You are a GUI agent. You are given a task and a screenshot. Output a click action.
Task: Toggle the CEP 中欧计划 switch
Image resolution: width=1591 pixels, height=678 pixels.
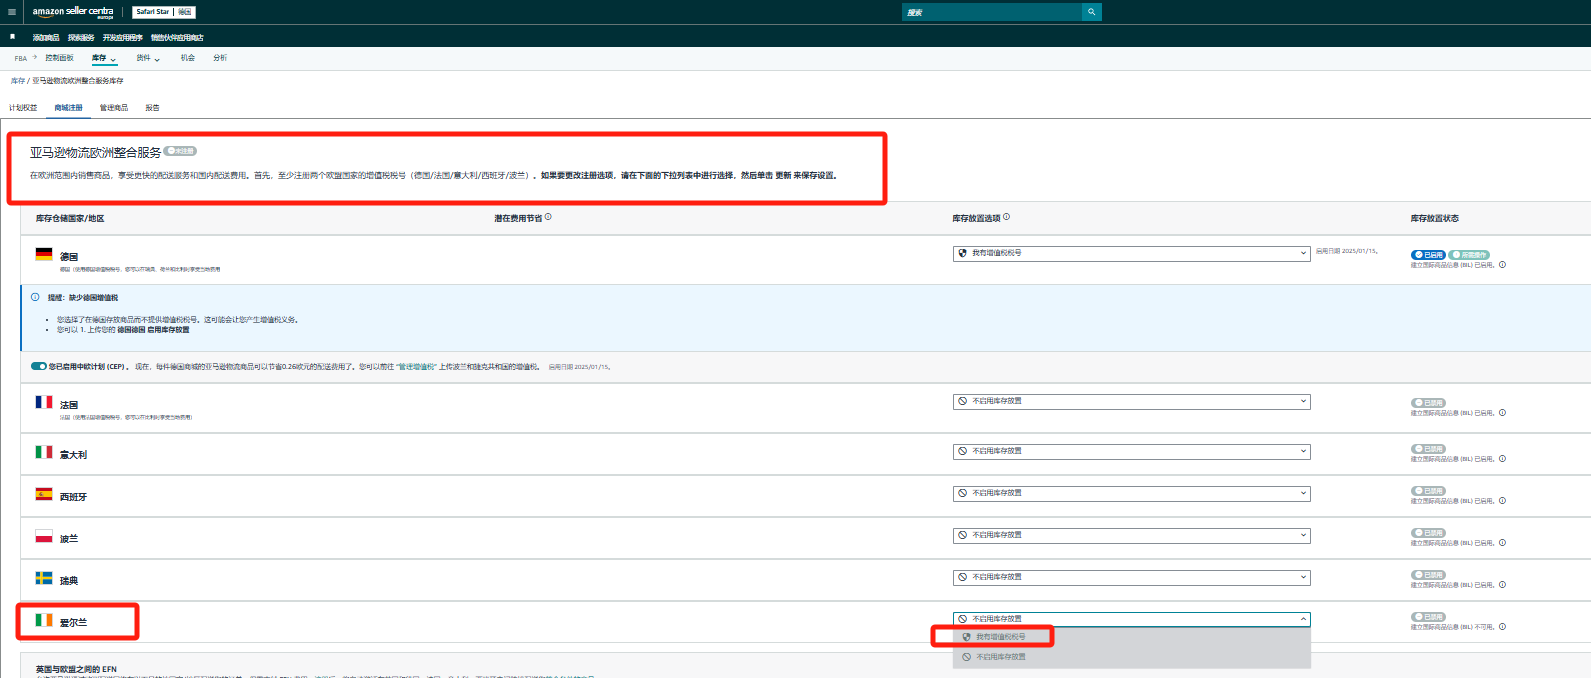pos(39,366)
